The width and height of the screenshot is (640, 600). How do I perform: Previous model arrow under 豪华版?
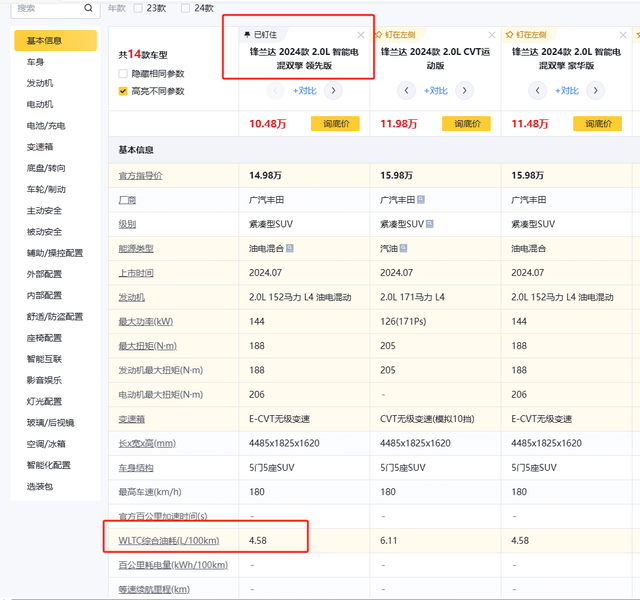point(537,91)
